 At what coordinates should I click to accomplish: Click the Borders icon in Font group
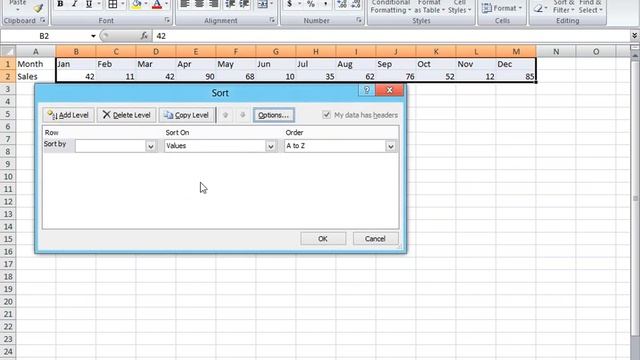(x=113, y=4)
